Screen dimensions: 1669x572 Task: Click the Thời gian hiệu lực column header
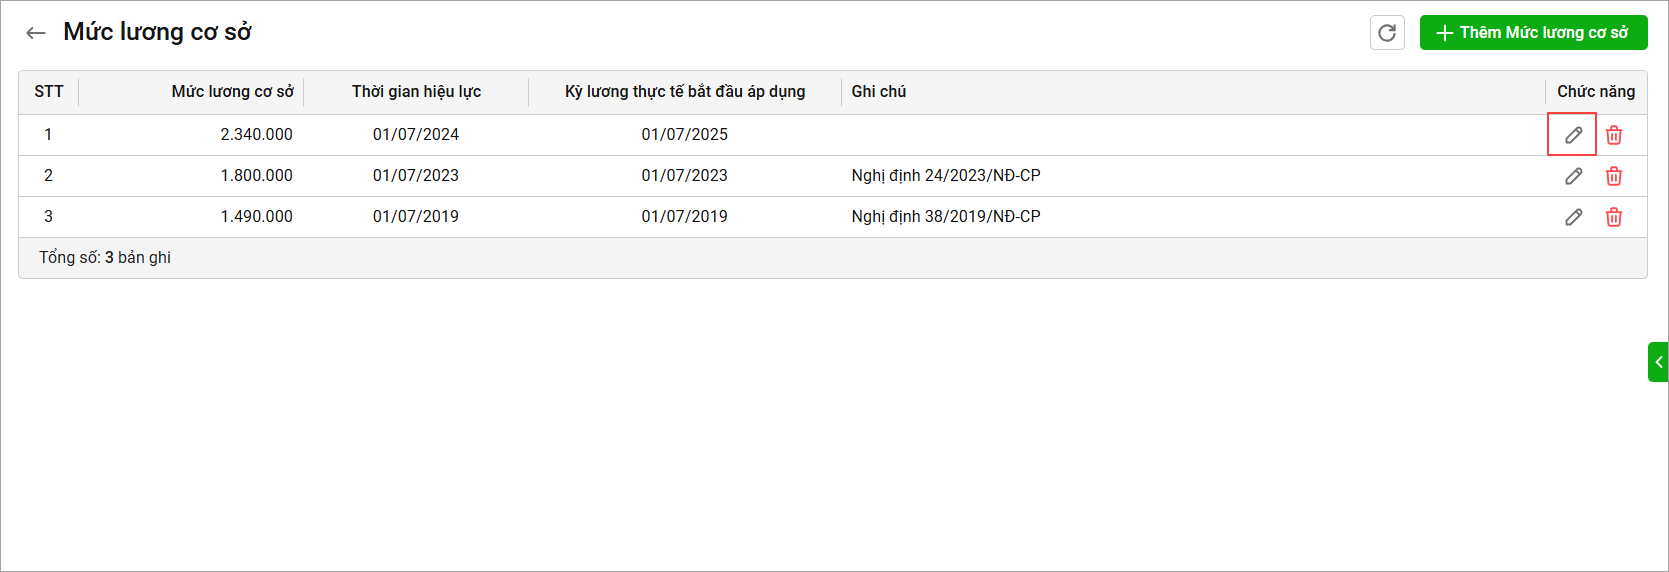[416, 92]
